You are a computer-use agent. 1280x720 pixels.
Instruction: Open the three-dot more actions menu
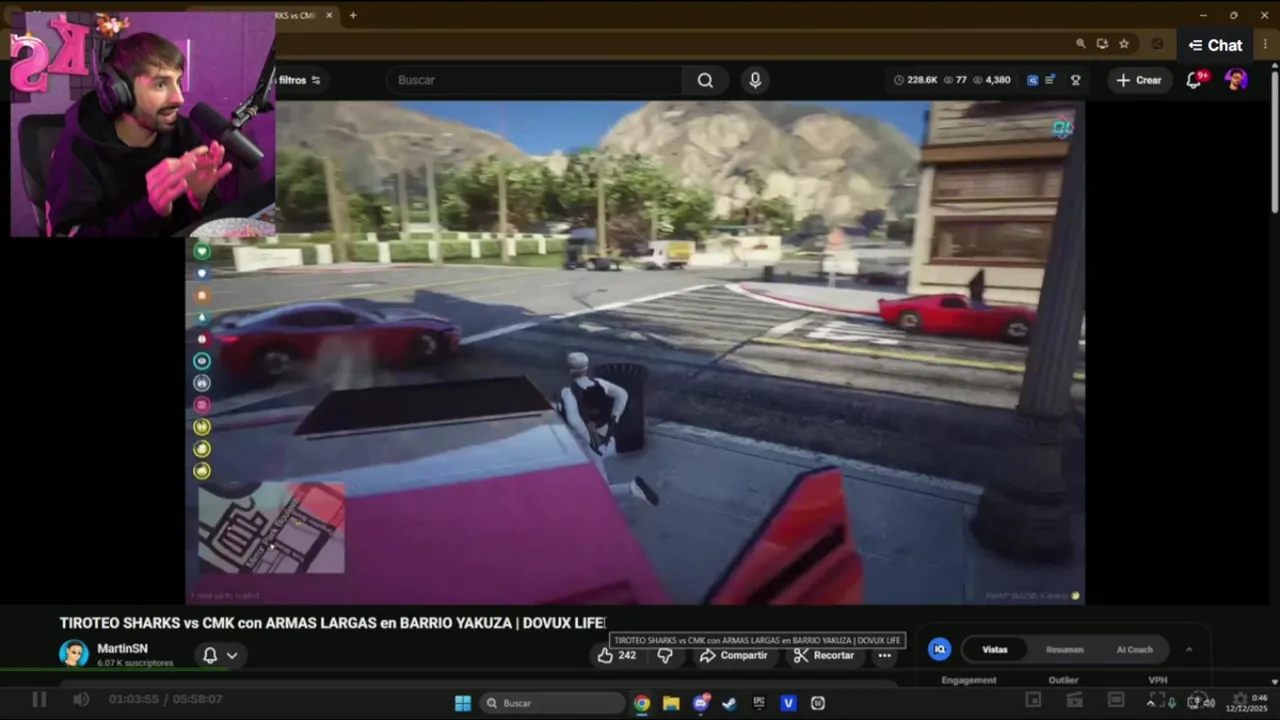pyautogui.click(x=884, y=655)
